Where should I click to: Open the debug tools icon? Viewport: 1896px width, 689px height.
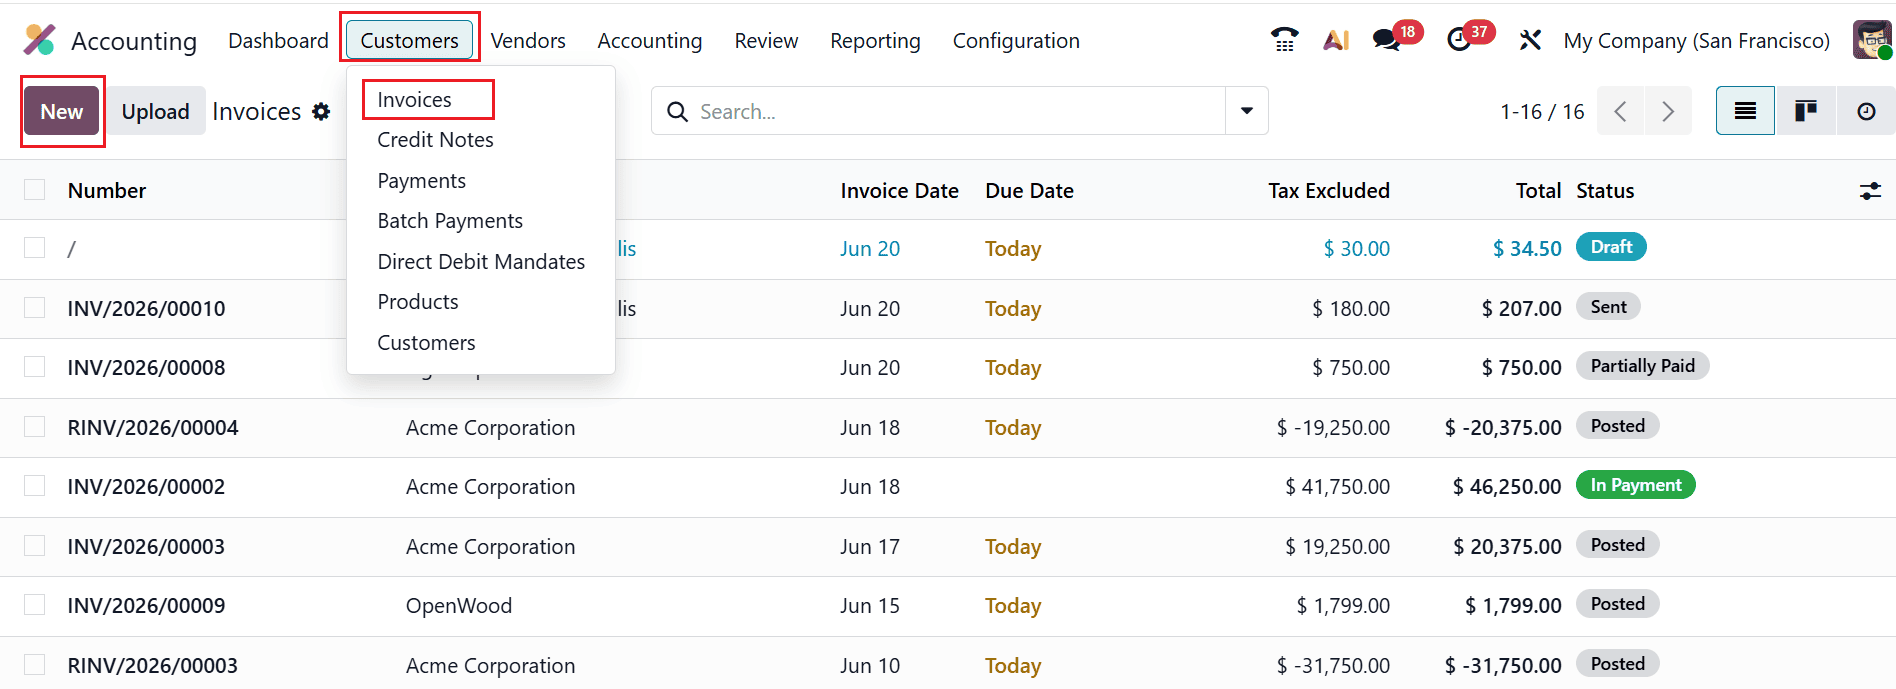pos(1530,40)
